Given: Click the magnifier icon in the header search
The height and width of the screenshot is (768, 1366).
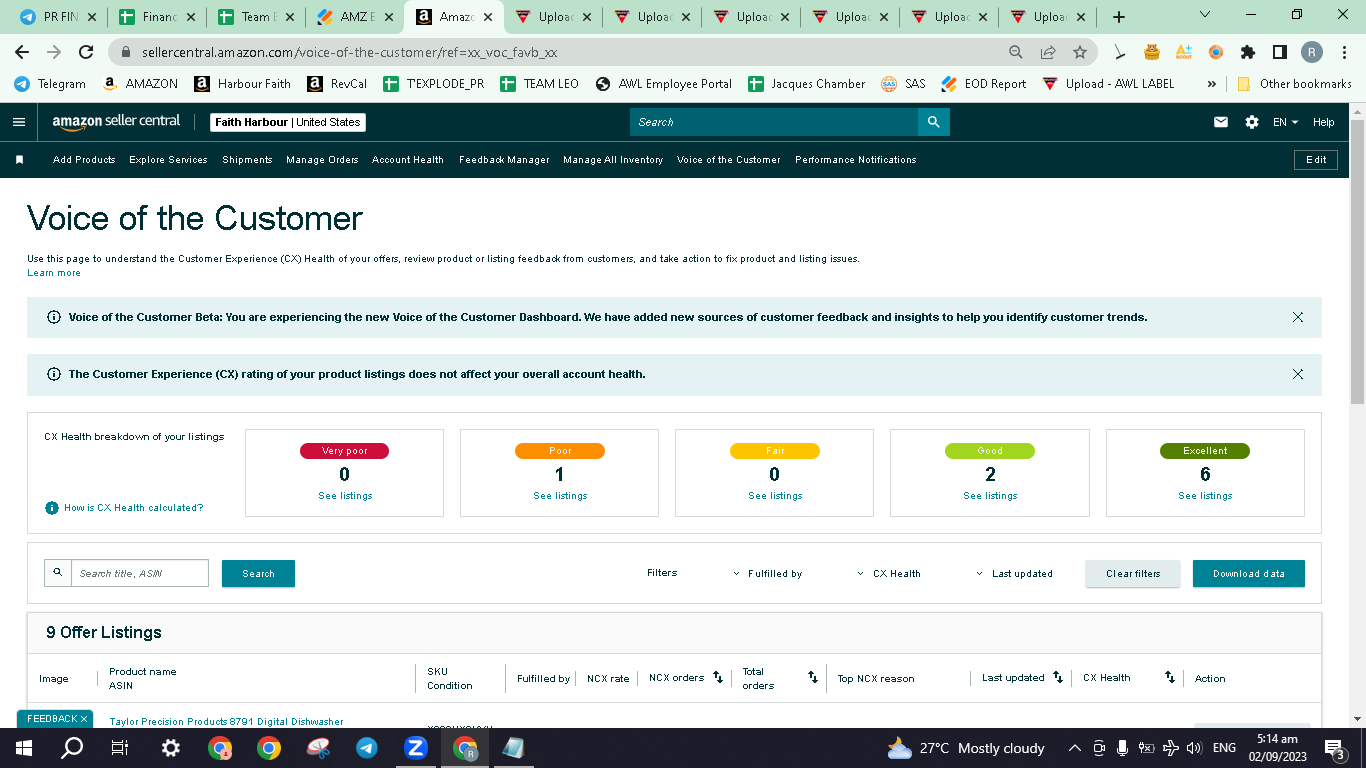Looking at the screenshot, I should [x=933, y=122].
